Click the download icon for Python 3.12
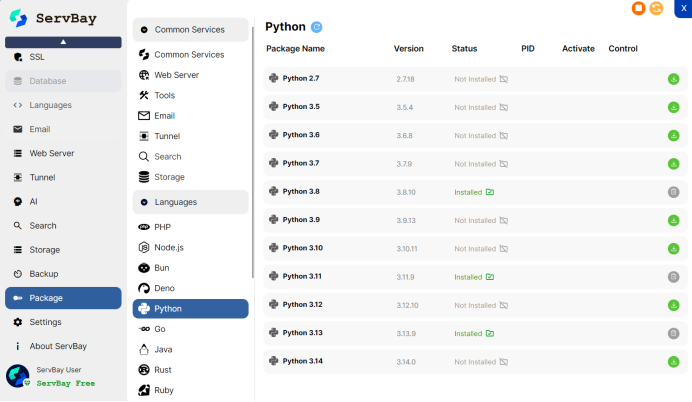This screenshot has height=402, width=692. point(673,305)
